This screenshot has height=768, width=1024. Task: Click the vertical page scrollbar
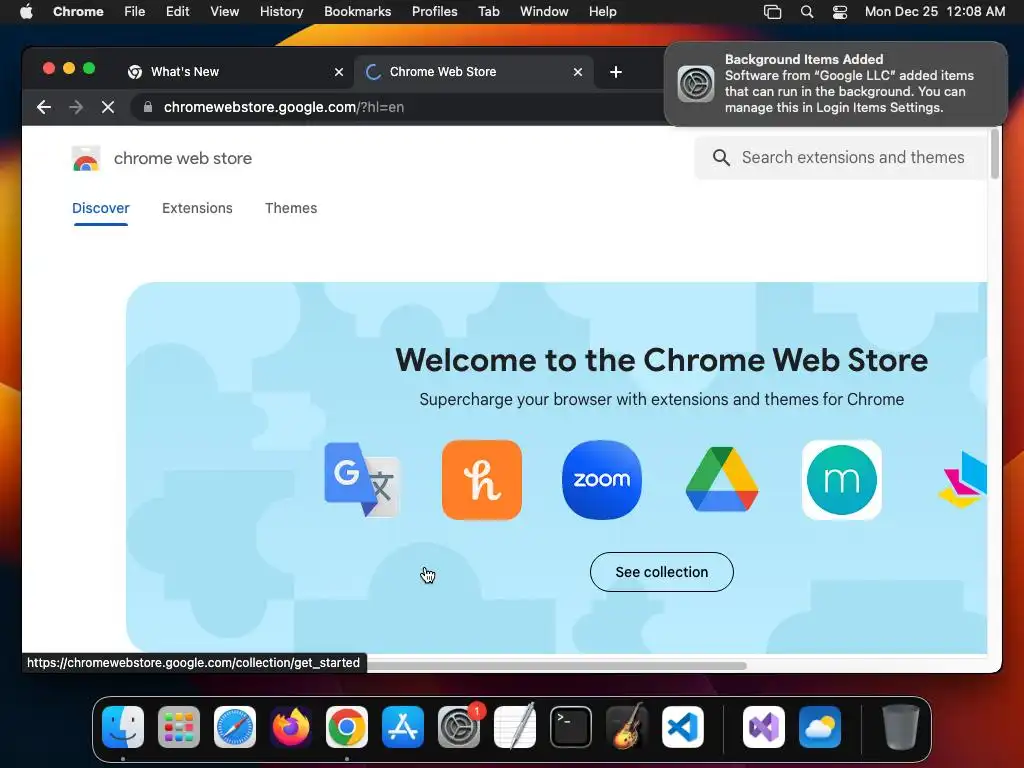(995, 154)
